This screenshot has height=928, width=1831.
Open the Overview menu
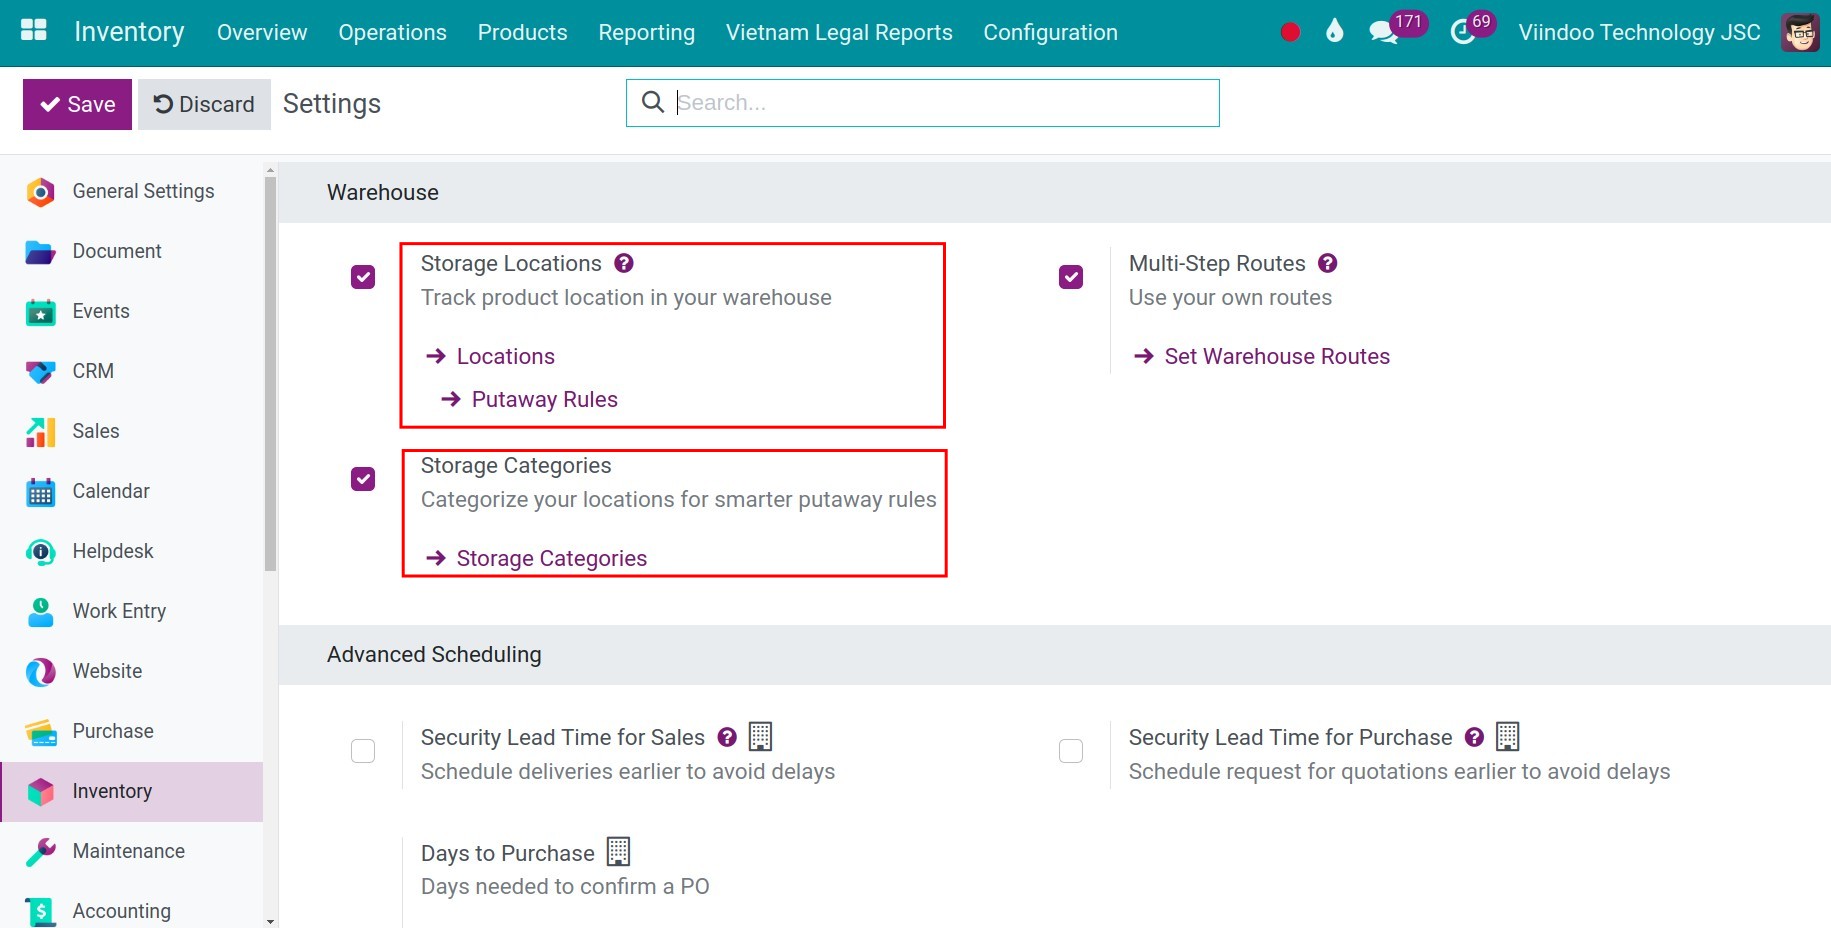(262, 32)
